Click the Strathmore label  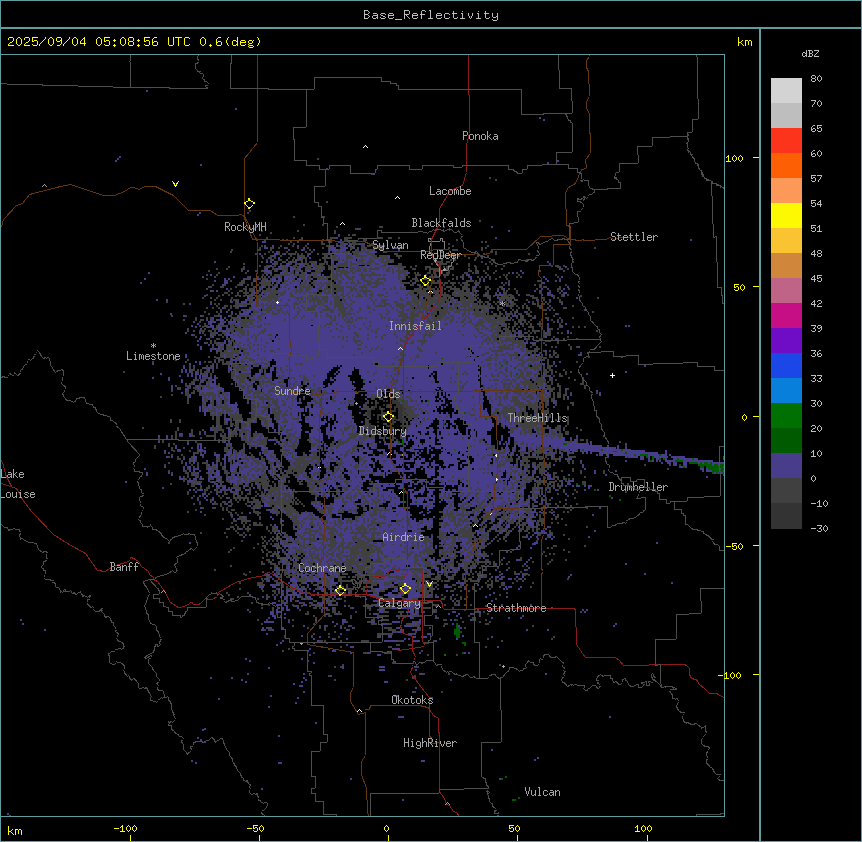516,608
